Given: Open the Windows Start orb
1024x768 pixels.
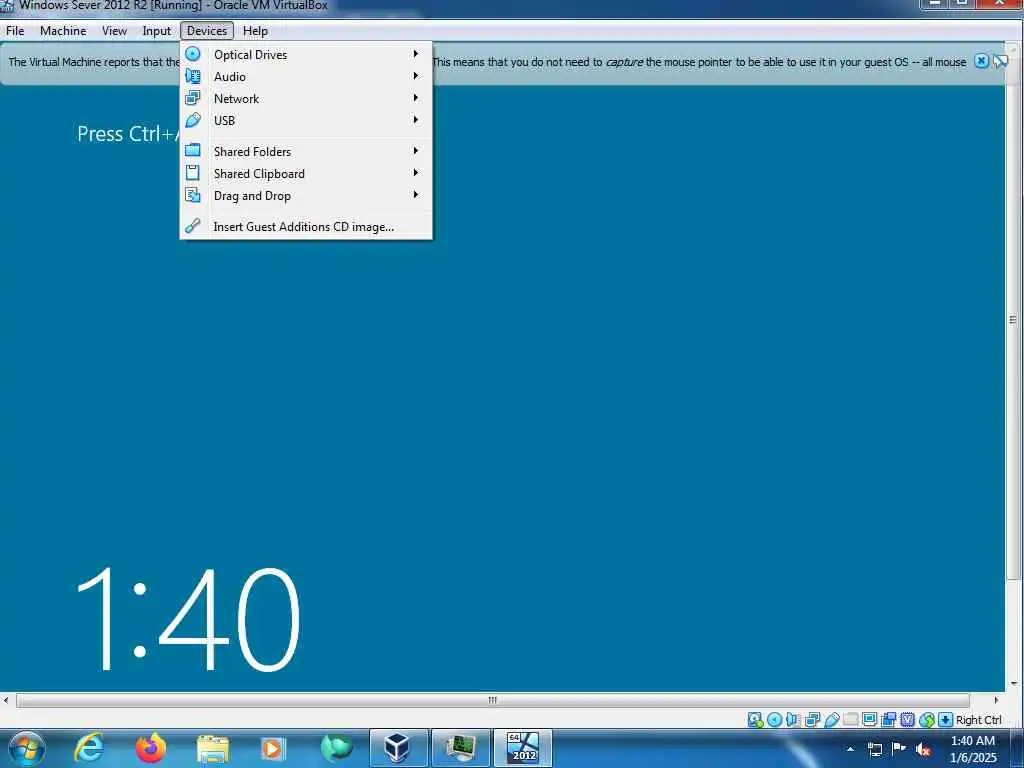Looking at the screenshot, I should 27,749.
